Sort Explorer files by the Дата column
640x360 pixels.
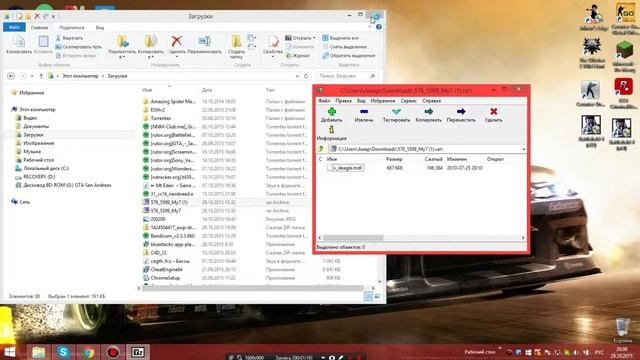click(x=207, y=90)
